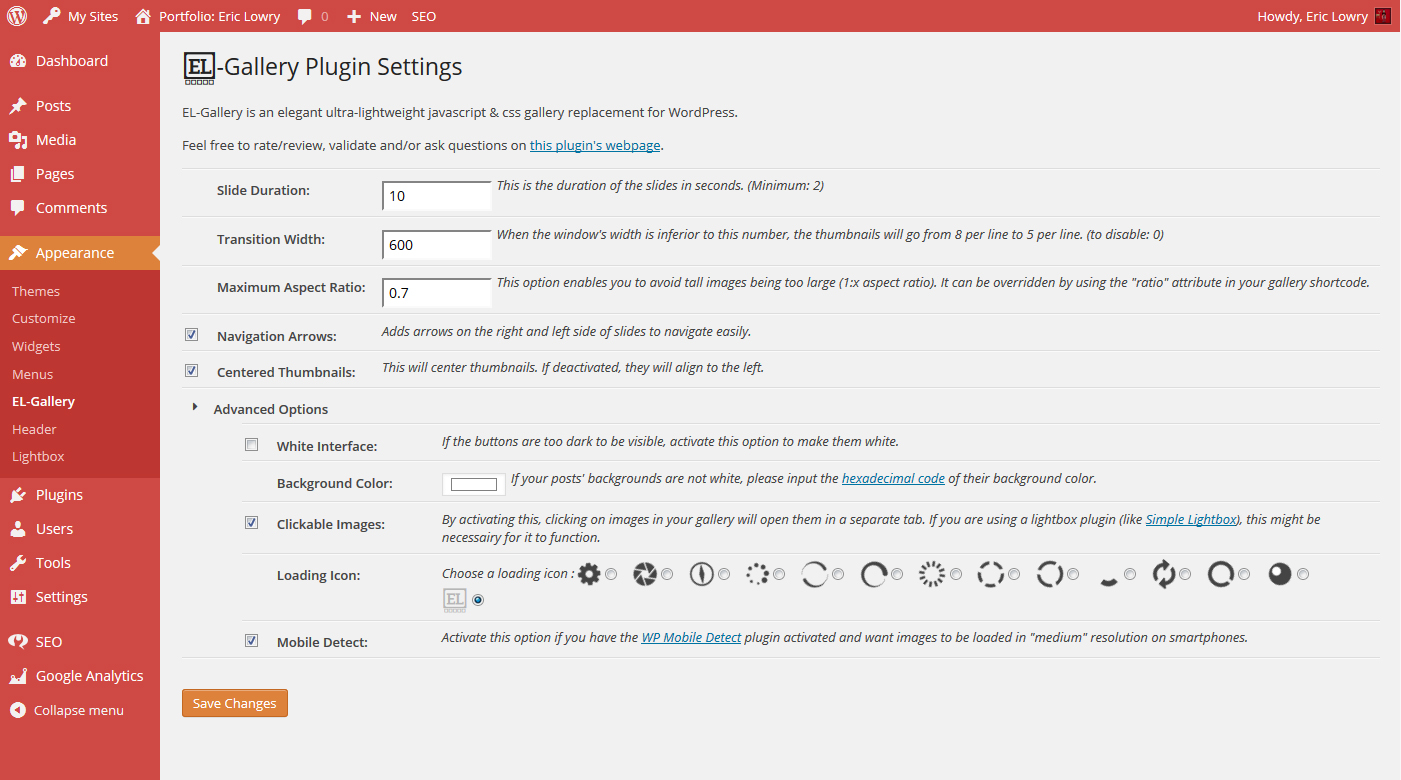Uncheck the Centered Thumbnails checkbox

point(192,371)
